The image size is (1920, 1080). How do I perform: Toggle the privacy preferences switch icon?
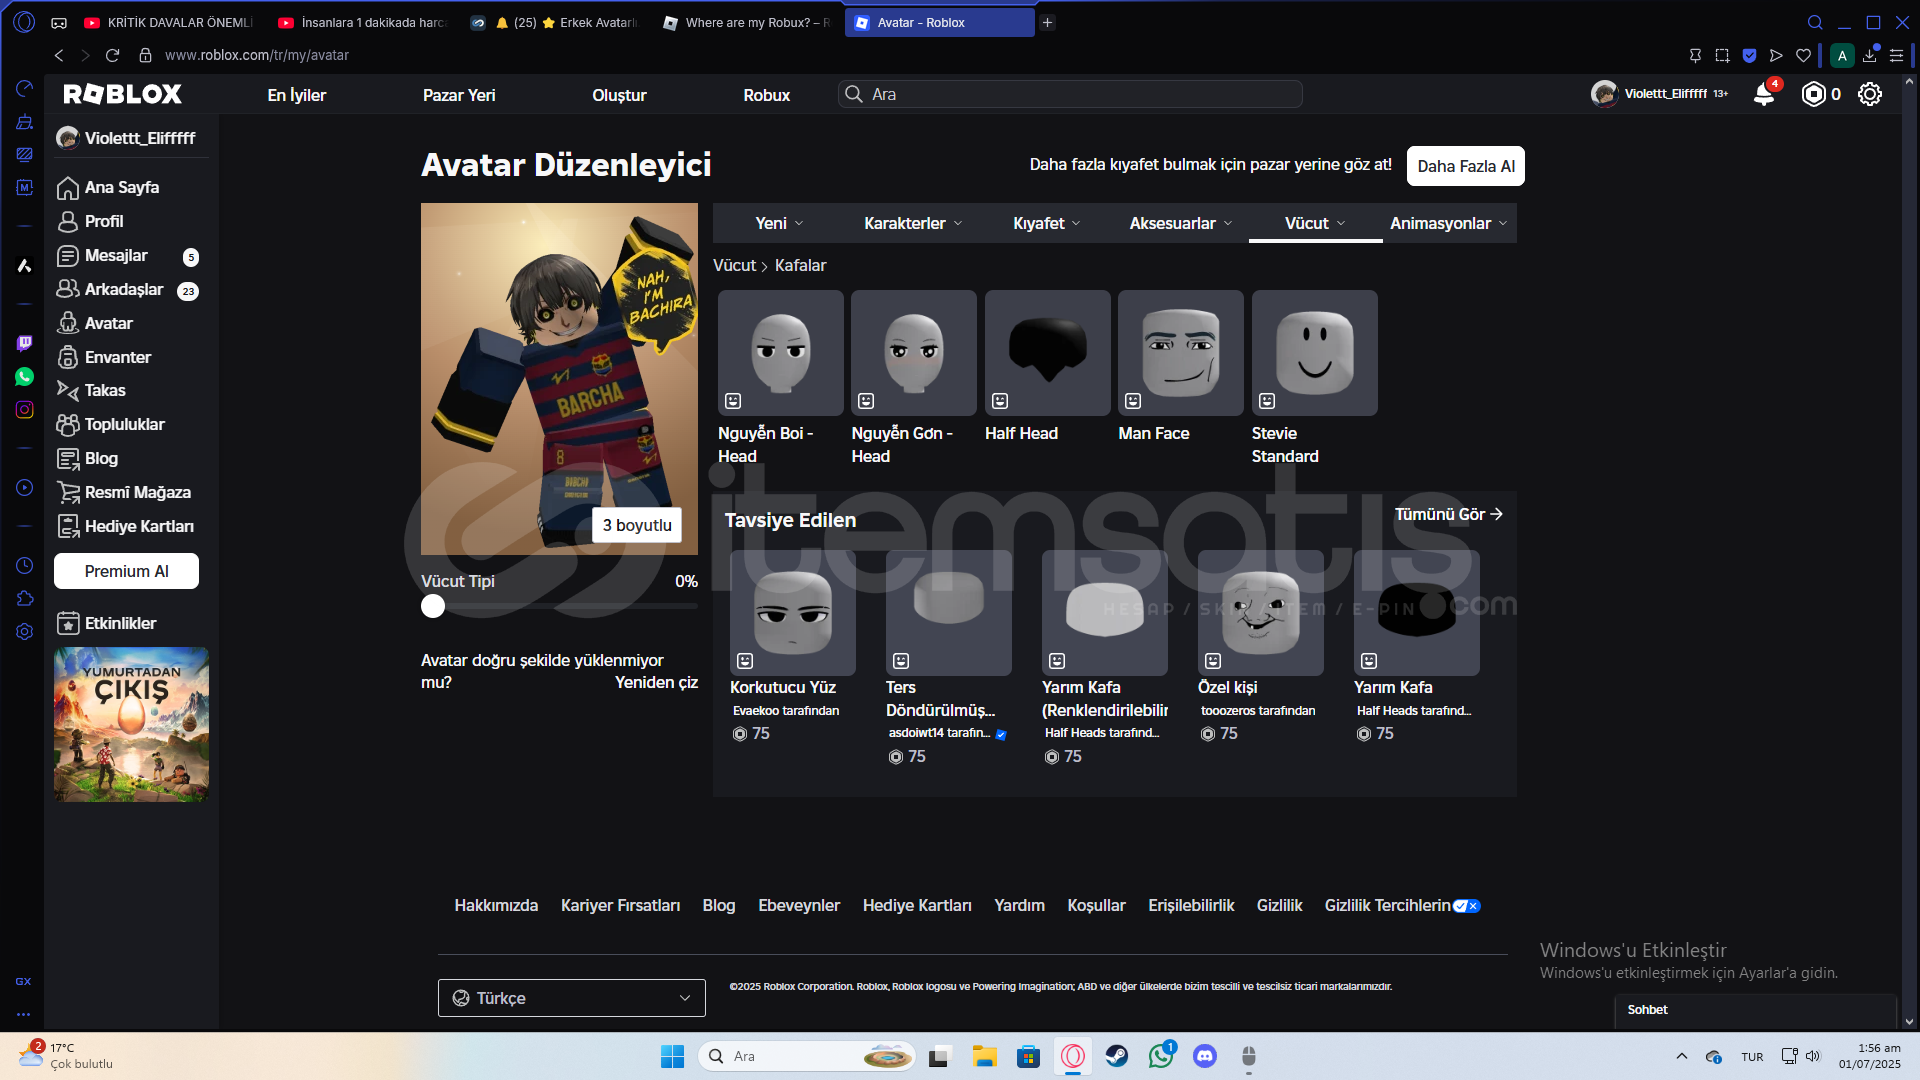[x=1467, y=906]
